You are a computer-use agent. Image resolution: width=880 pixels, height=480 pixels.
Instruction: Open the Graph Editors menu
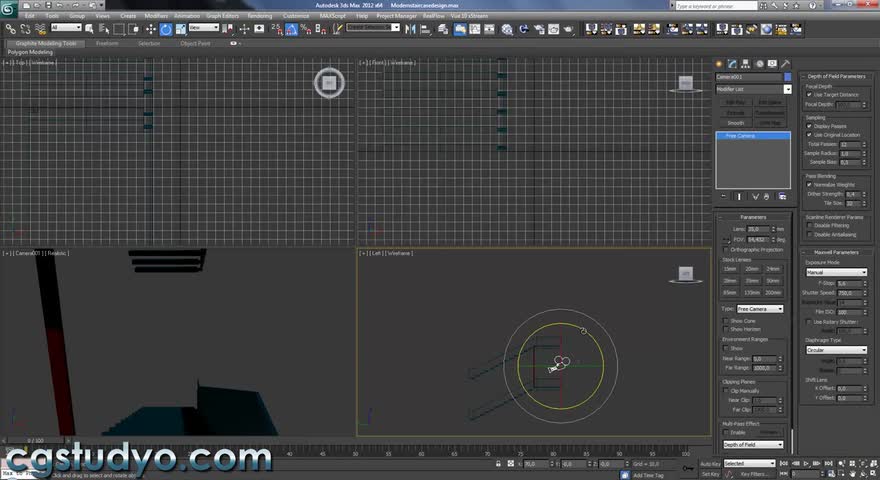222,16
